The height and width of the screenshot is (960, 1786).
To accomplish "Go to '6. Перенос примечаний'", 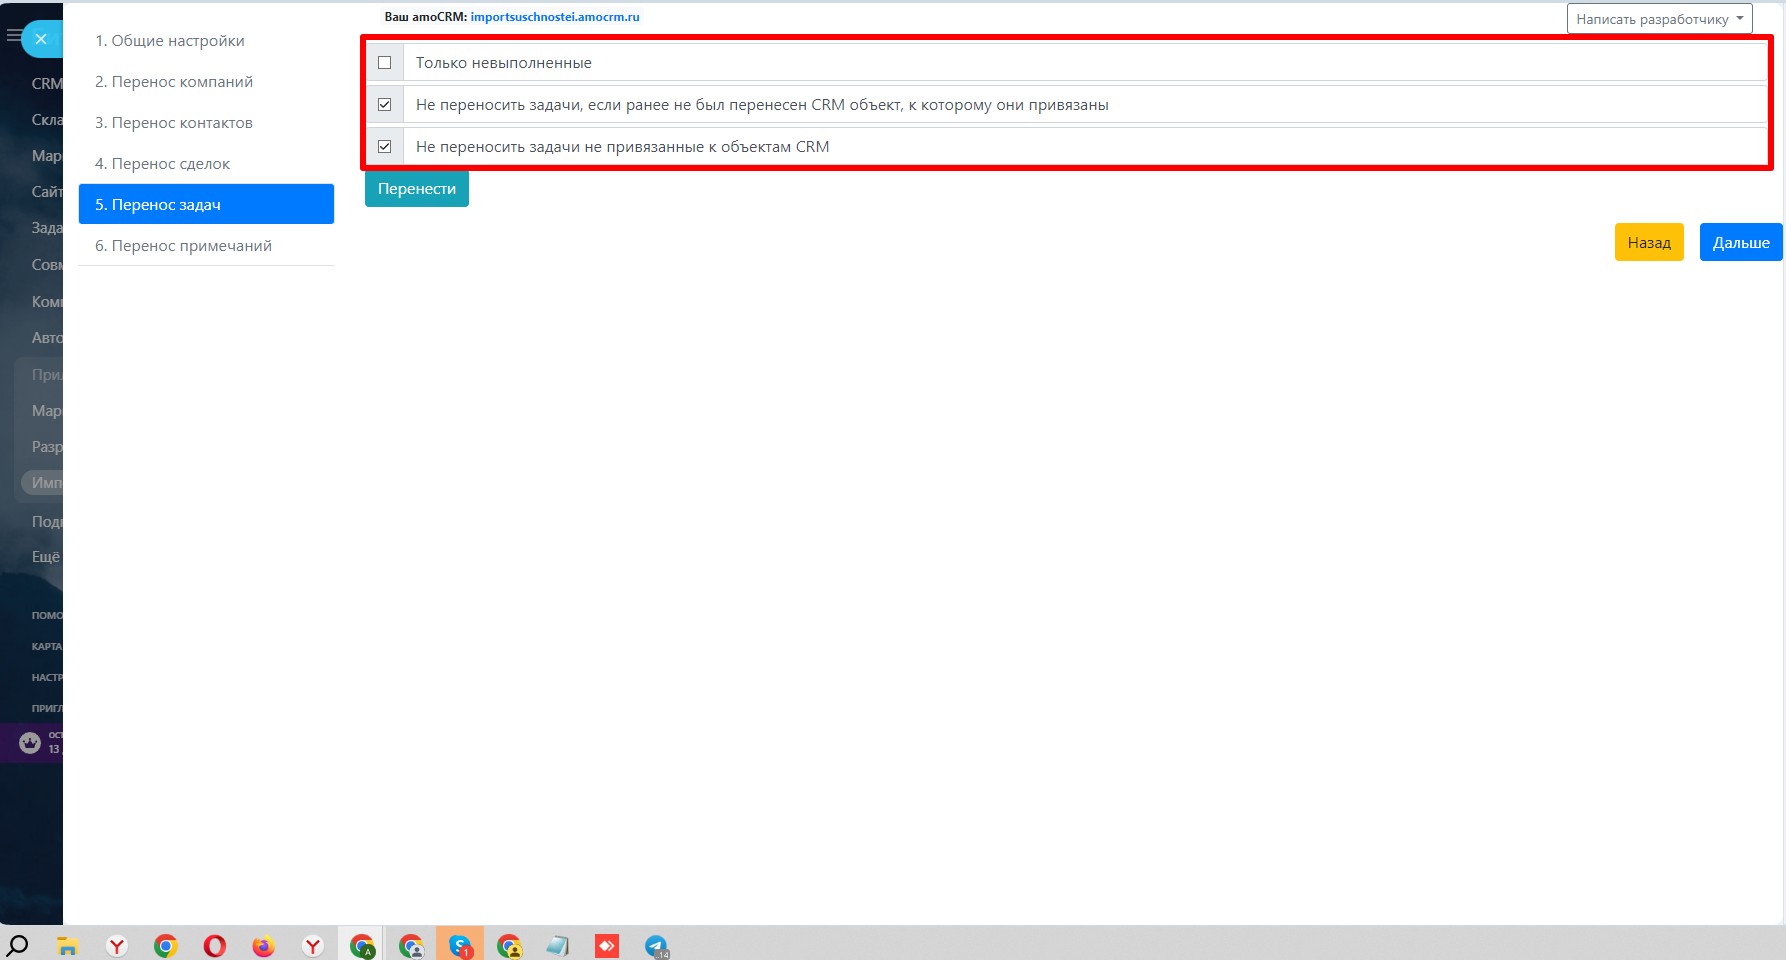I will point(206,246).
